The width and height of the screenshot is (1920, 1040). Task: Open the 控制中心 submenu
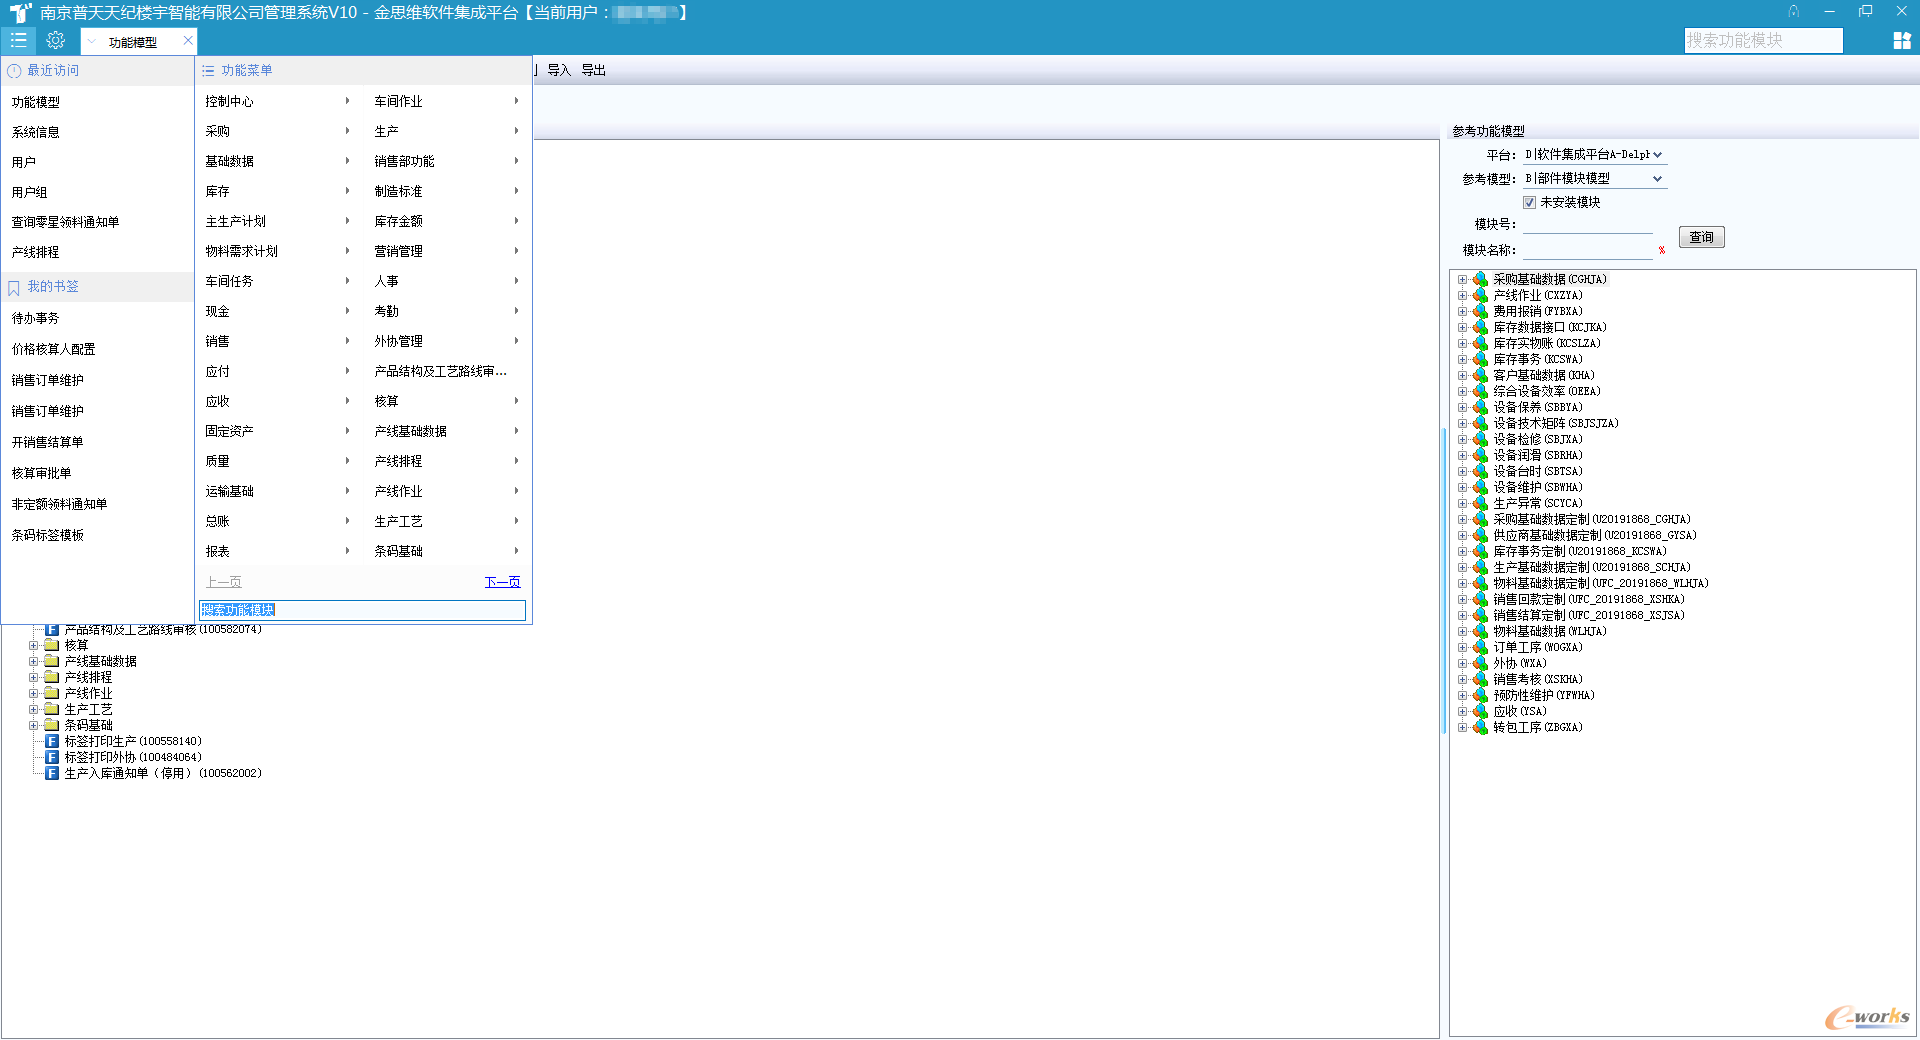click(x=278, y=101)
